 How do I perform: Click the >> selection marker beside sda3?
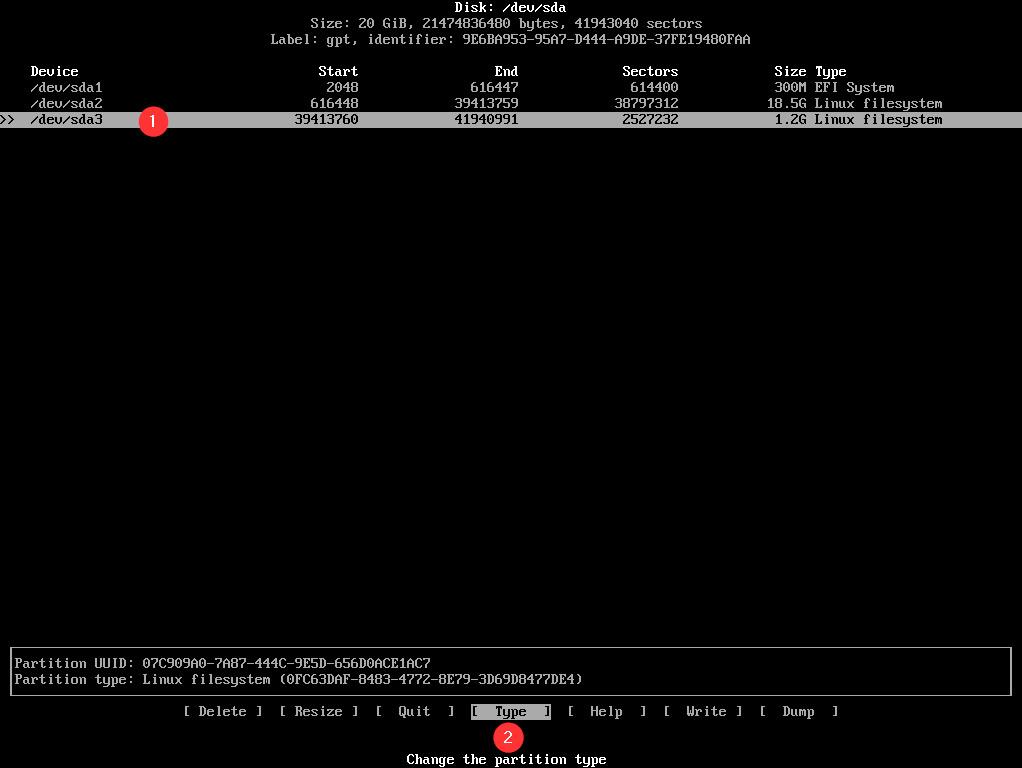[x=7, y=119]
